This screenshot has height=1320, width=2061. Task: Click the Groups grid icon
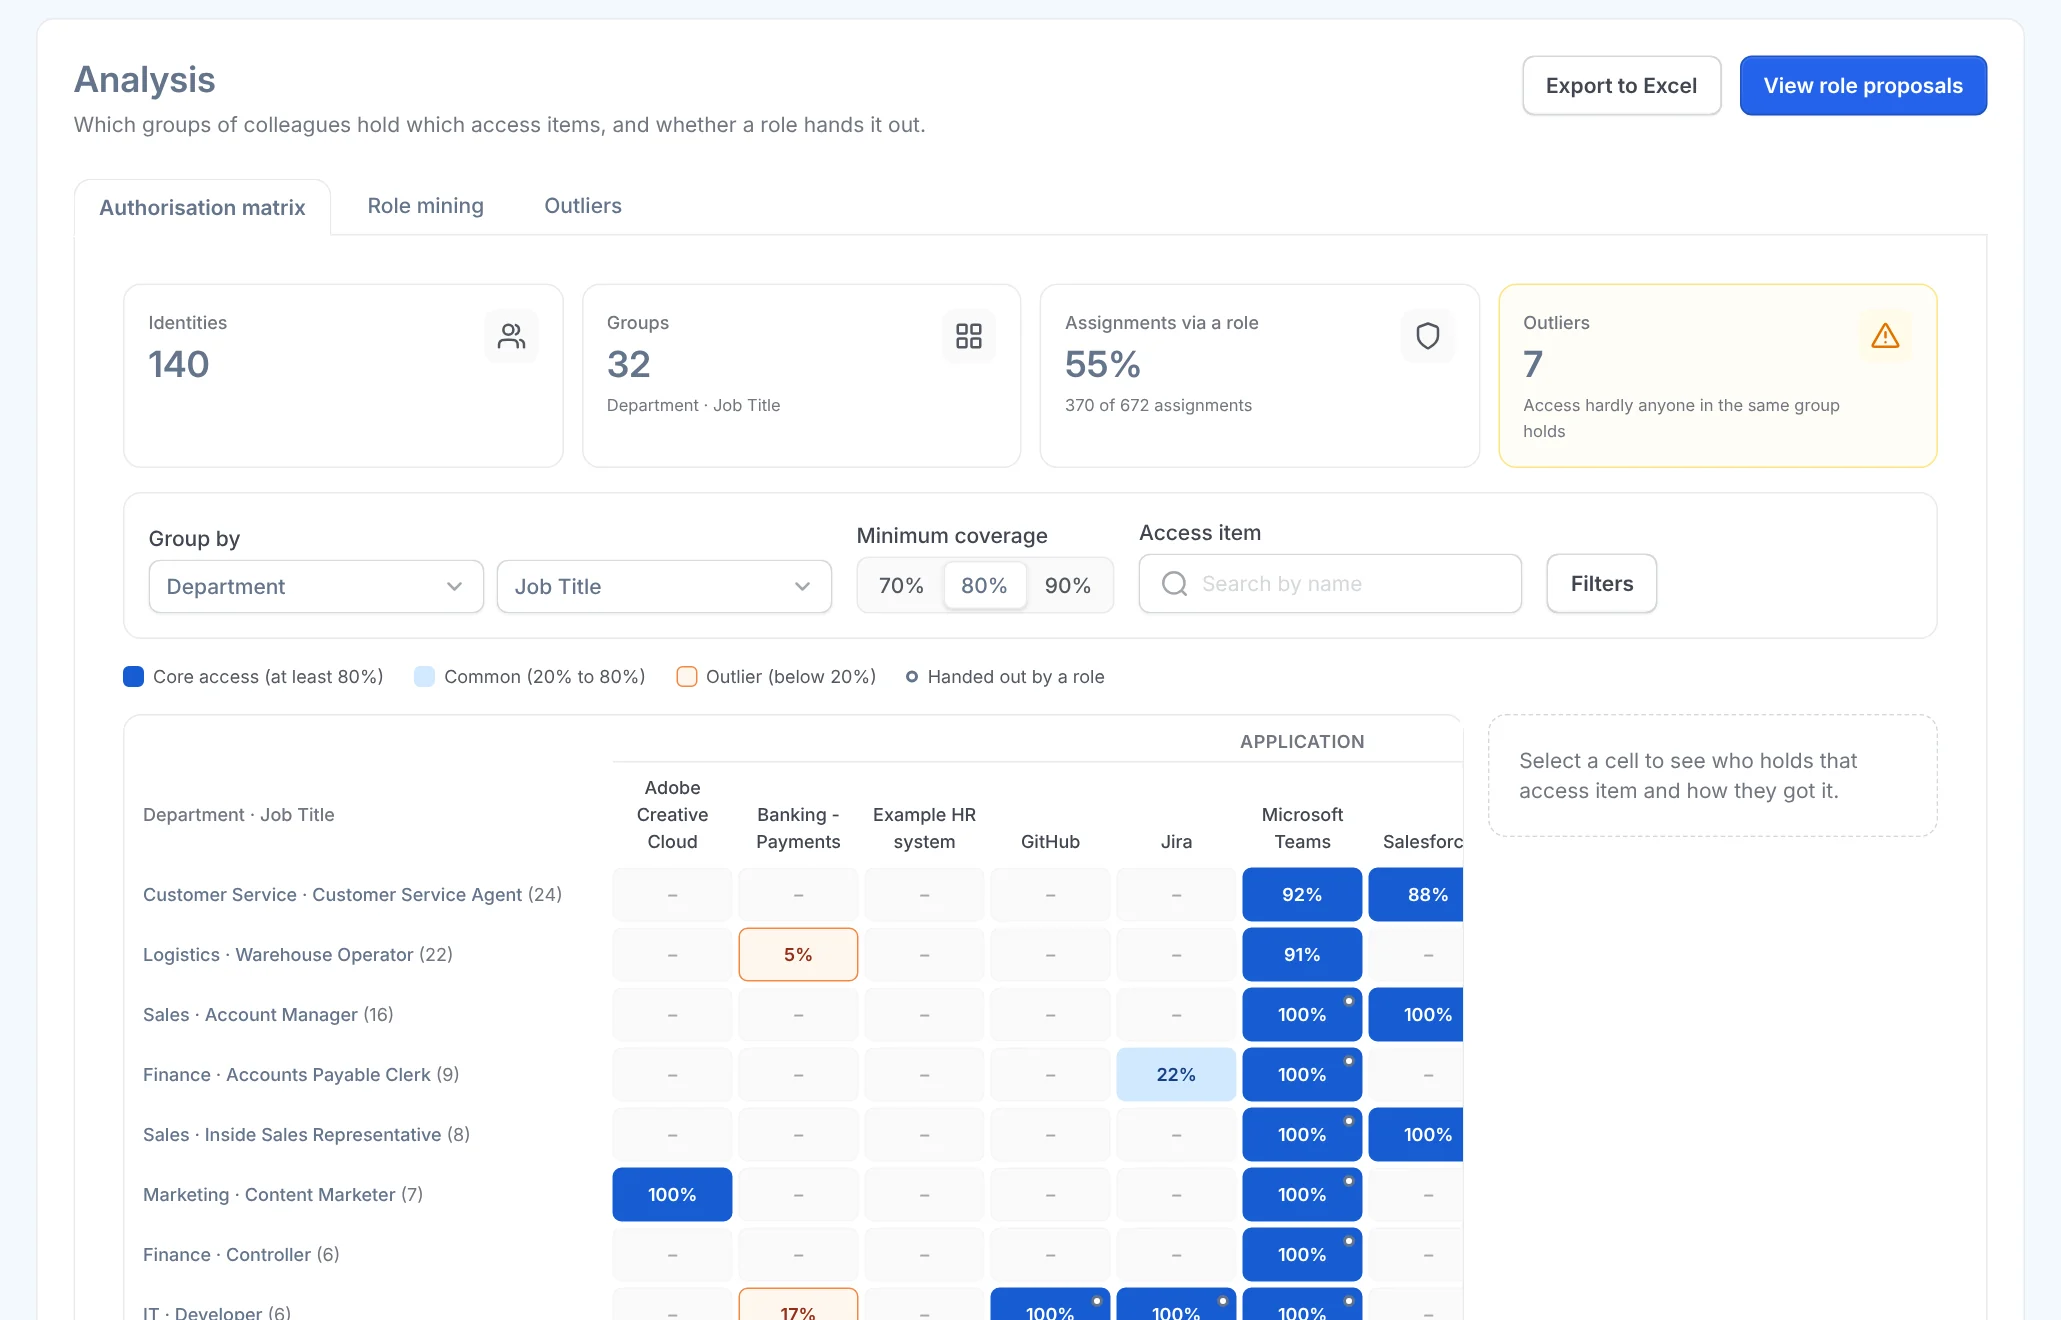tap(968, 336)
